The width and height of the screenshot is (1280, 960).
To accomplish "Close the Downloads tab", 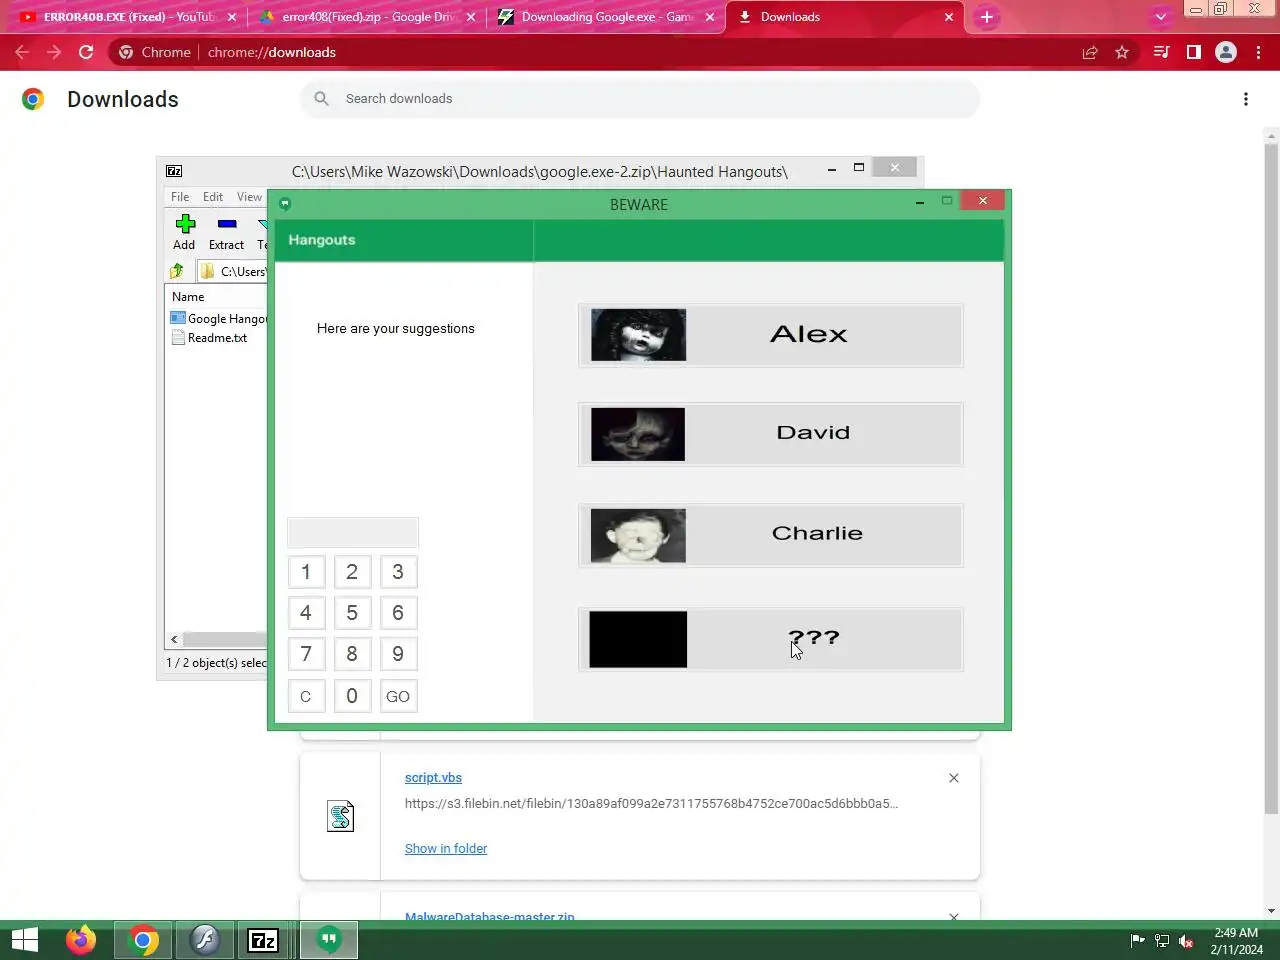I will (x=949, y=17).
